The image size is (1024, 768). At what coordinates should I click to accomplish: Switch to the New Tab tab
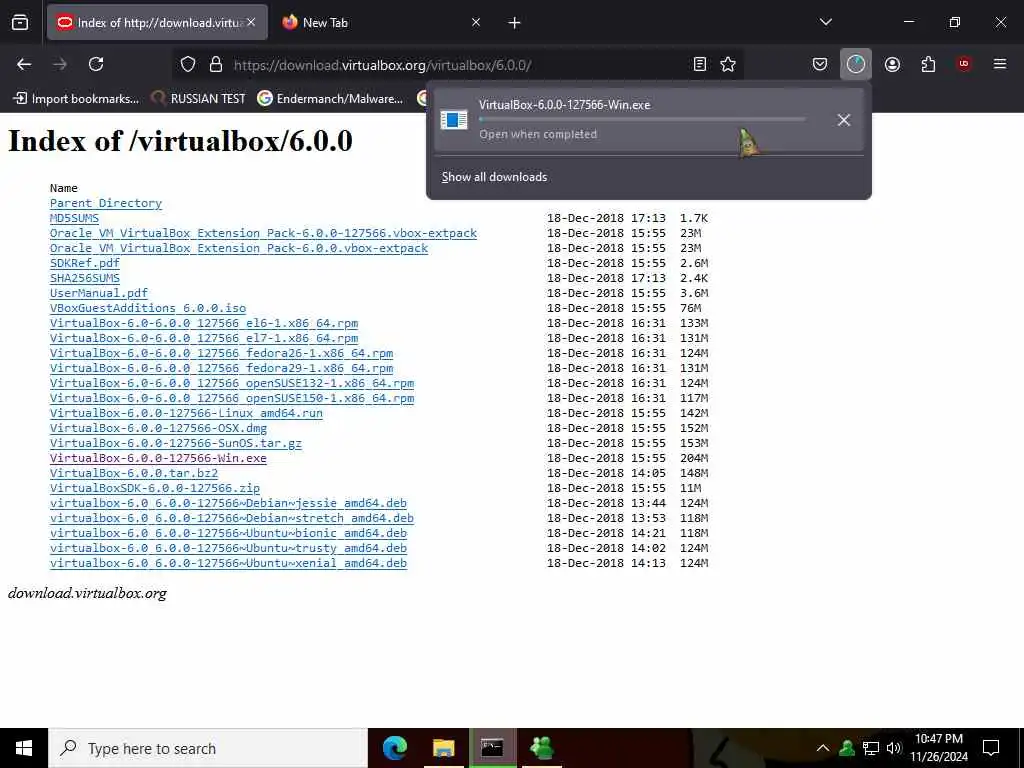tap(382, 22)
